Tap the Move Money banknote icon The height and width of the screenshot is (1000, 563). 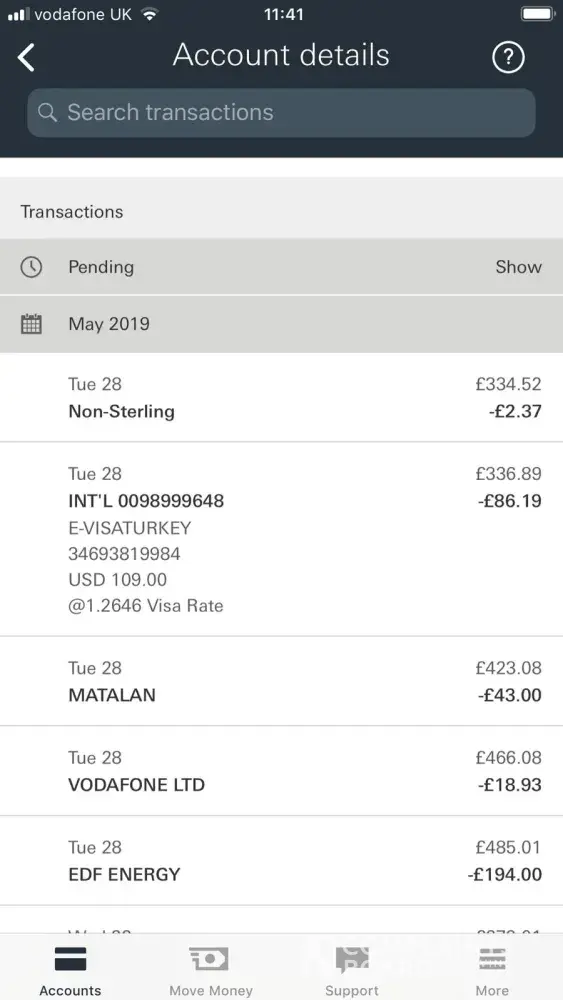(208, 959)
